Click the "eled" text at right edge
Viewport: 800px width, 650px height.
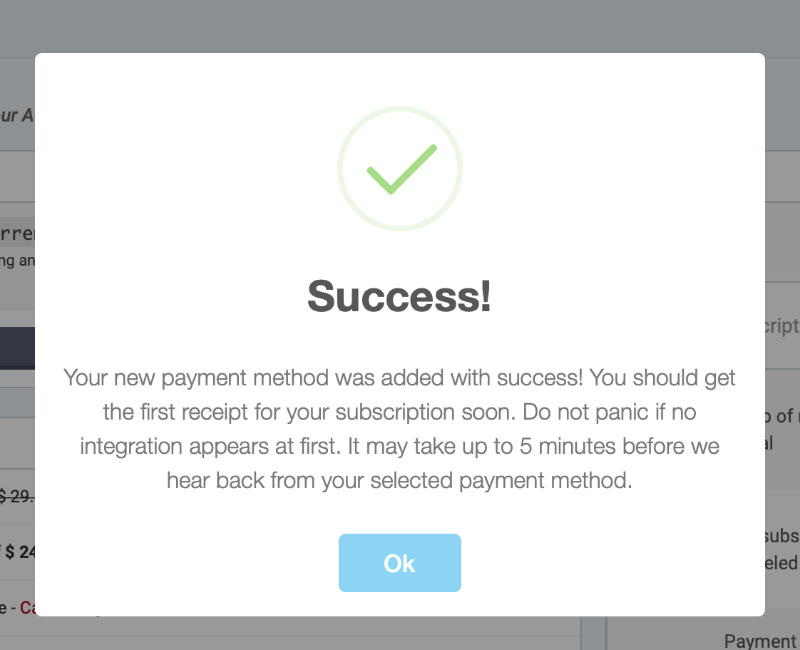pyautogui.click(x=782, y=563)
